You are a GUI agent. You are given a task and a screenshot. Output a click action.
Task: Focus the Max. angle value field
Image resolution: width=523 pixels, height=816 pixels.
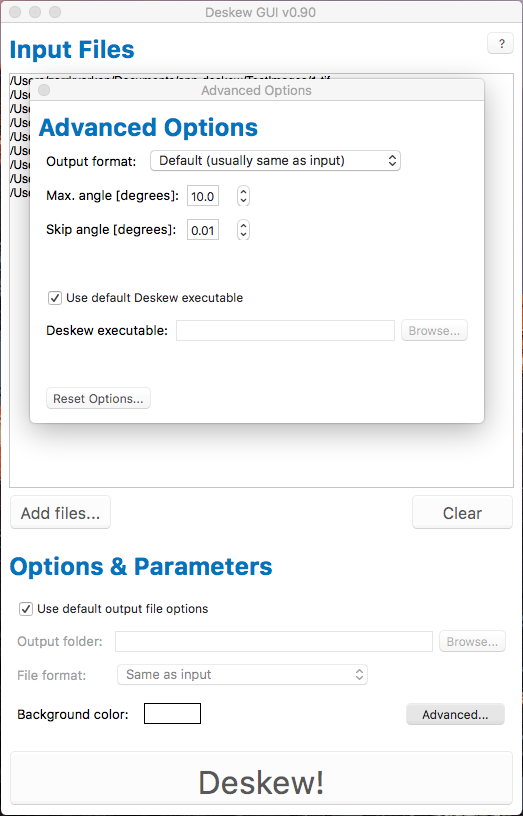(x=203, y=196)
